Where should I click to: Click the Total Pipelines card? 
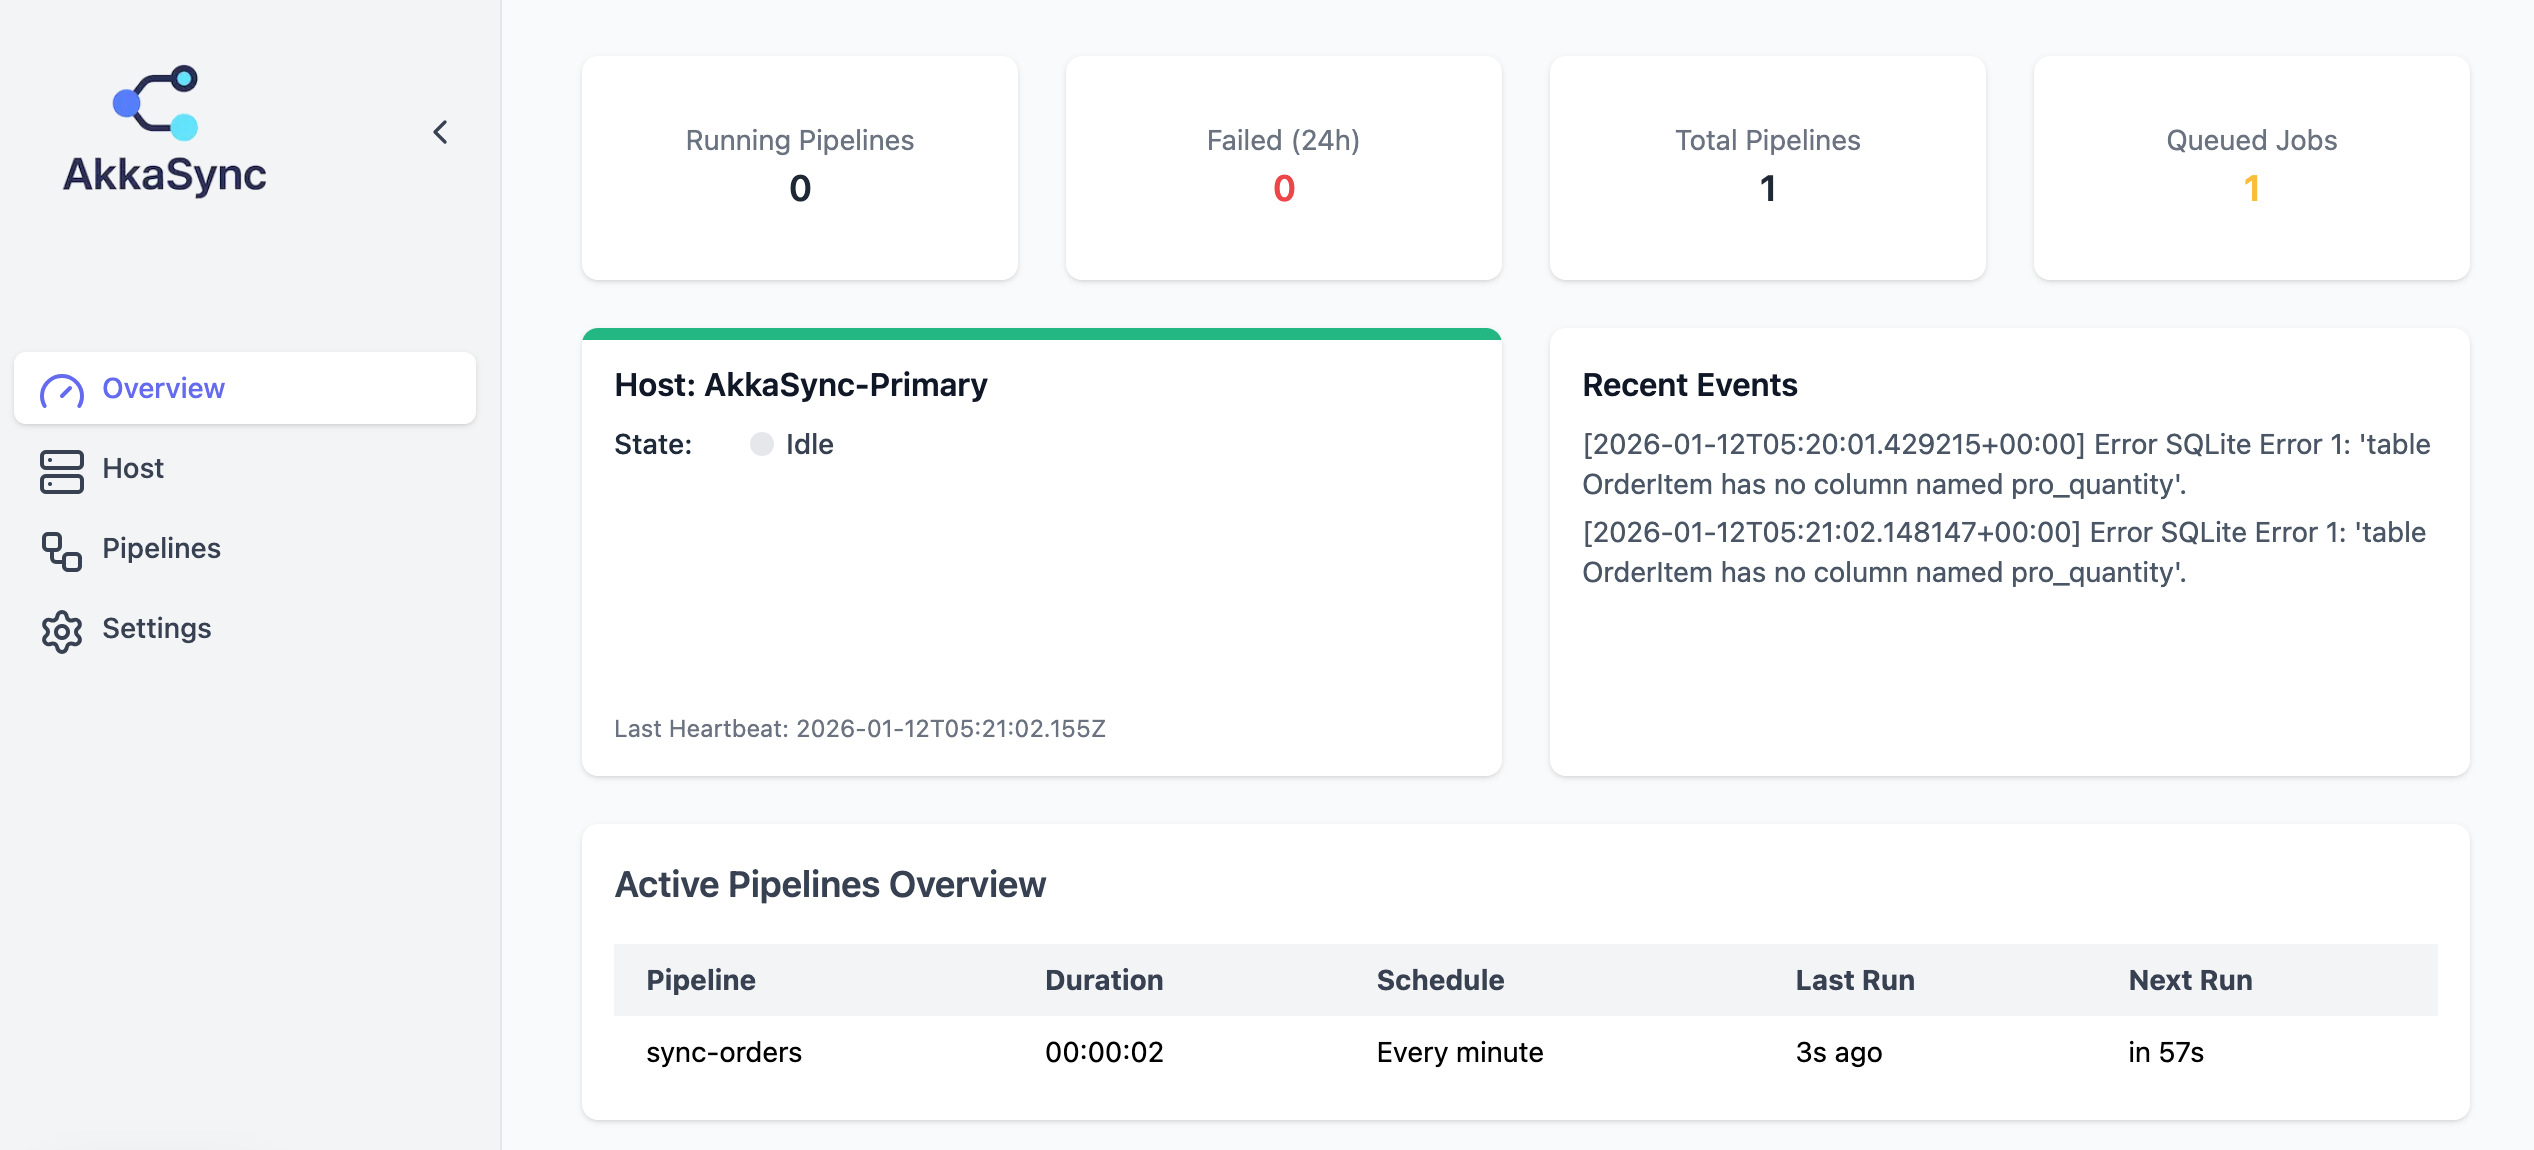pyautogui.click(x=1767, y=167)
